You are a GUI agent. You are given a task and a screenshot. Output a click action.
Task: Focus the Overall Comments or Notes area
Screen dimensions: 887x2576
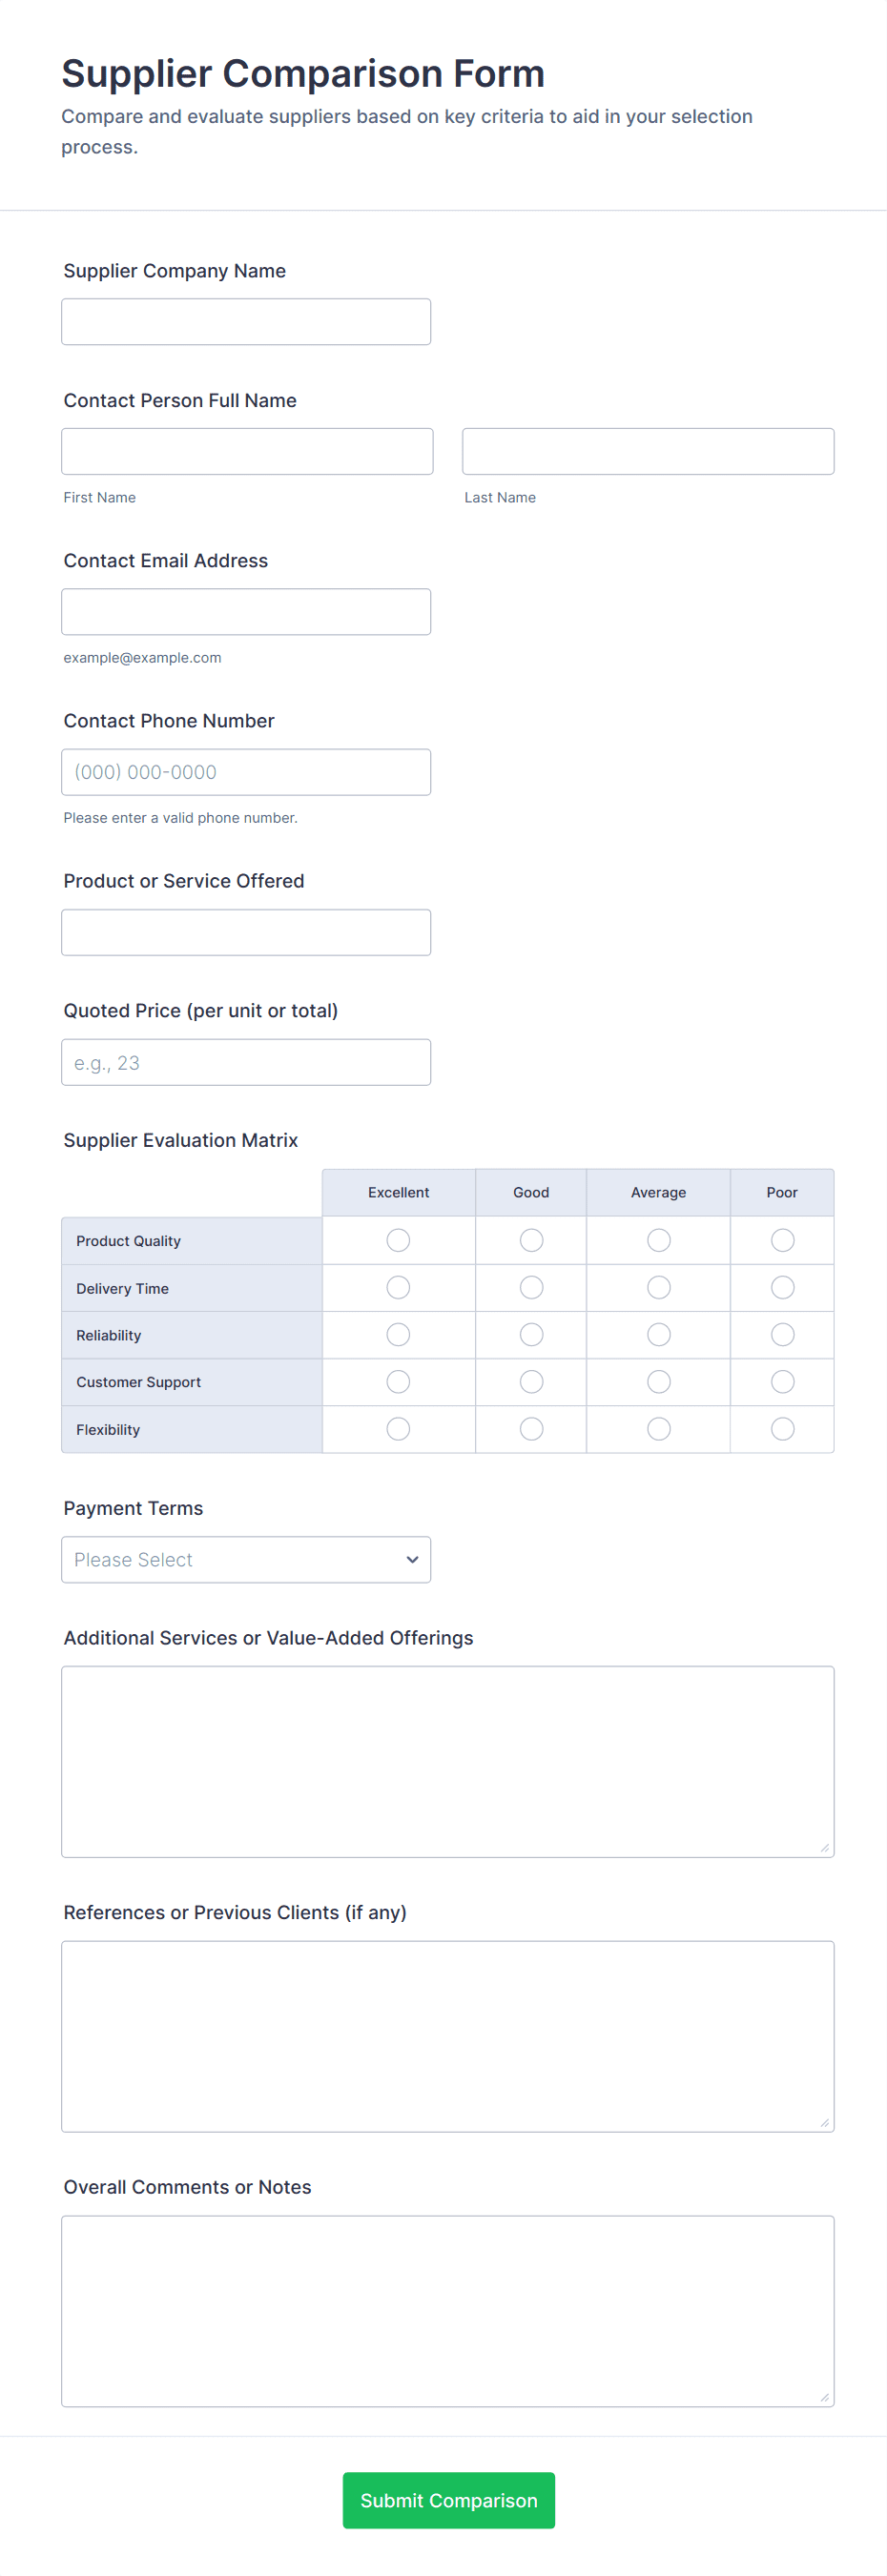coord(447,2310)
